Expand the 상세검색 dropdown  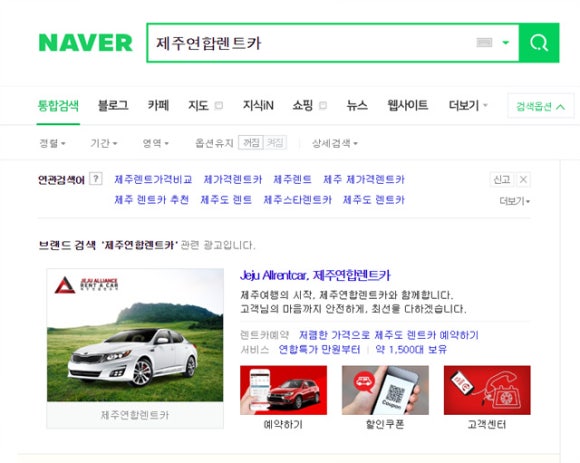[334, 143]
